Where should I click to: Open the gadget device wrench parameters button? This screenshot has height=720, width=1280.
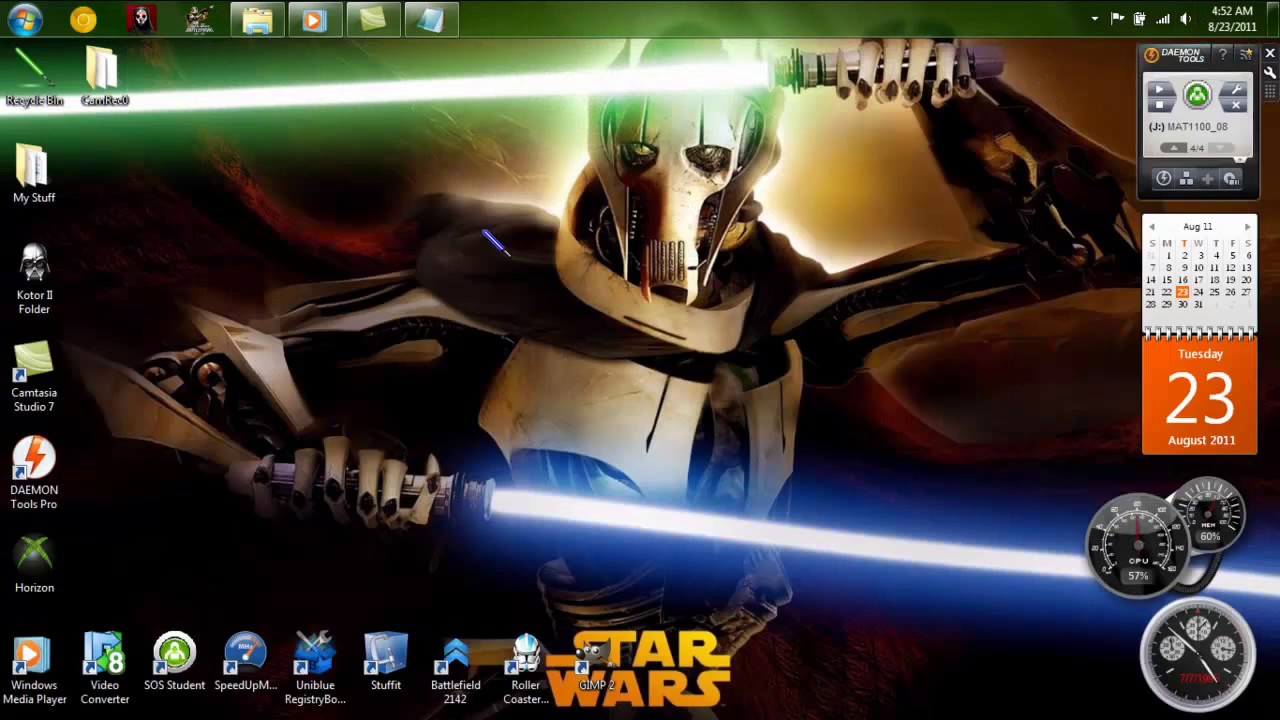(1235, 89)
